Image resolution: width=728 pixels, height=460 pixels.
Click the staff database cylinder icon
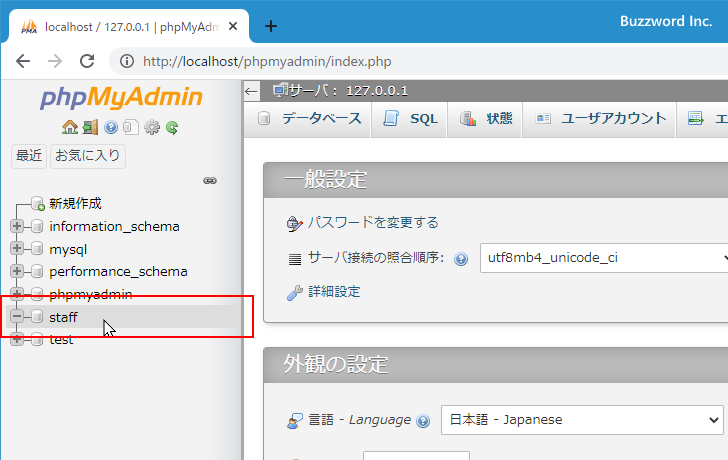pyautogui.click(x=37, y=317)
